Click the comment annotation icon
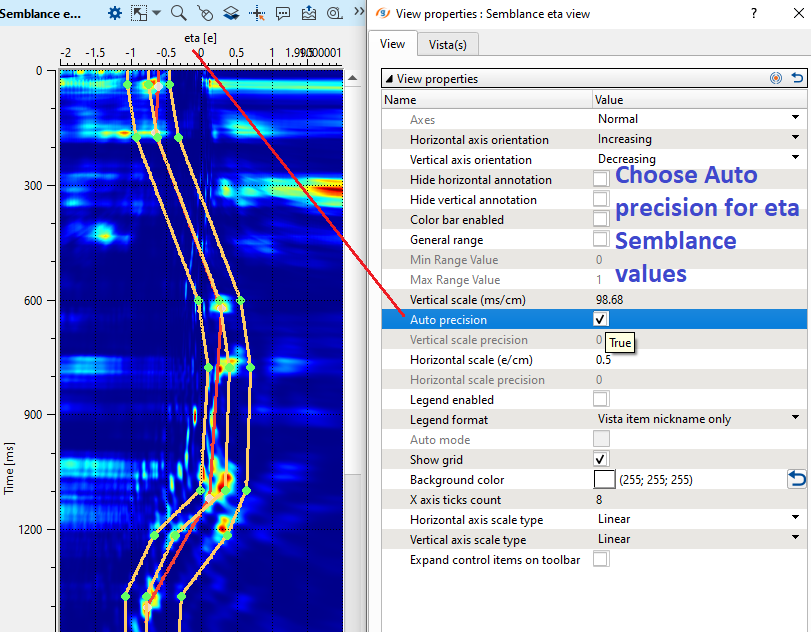 tap(283, 13)
